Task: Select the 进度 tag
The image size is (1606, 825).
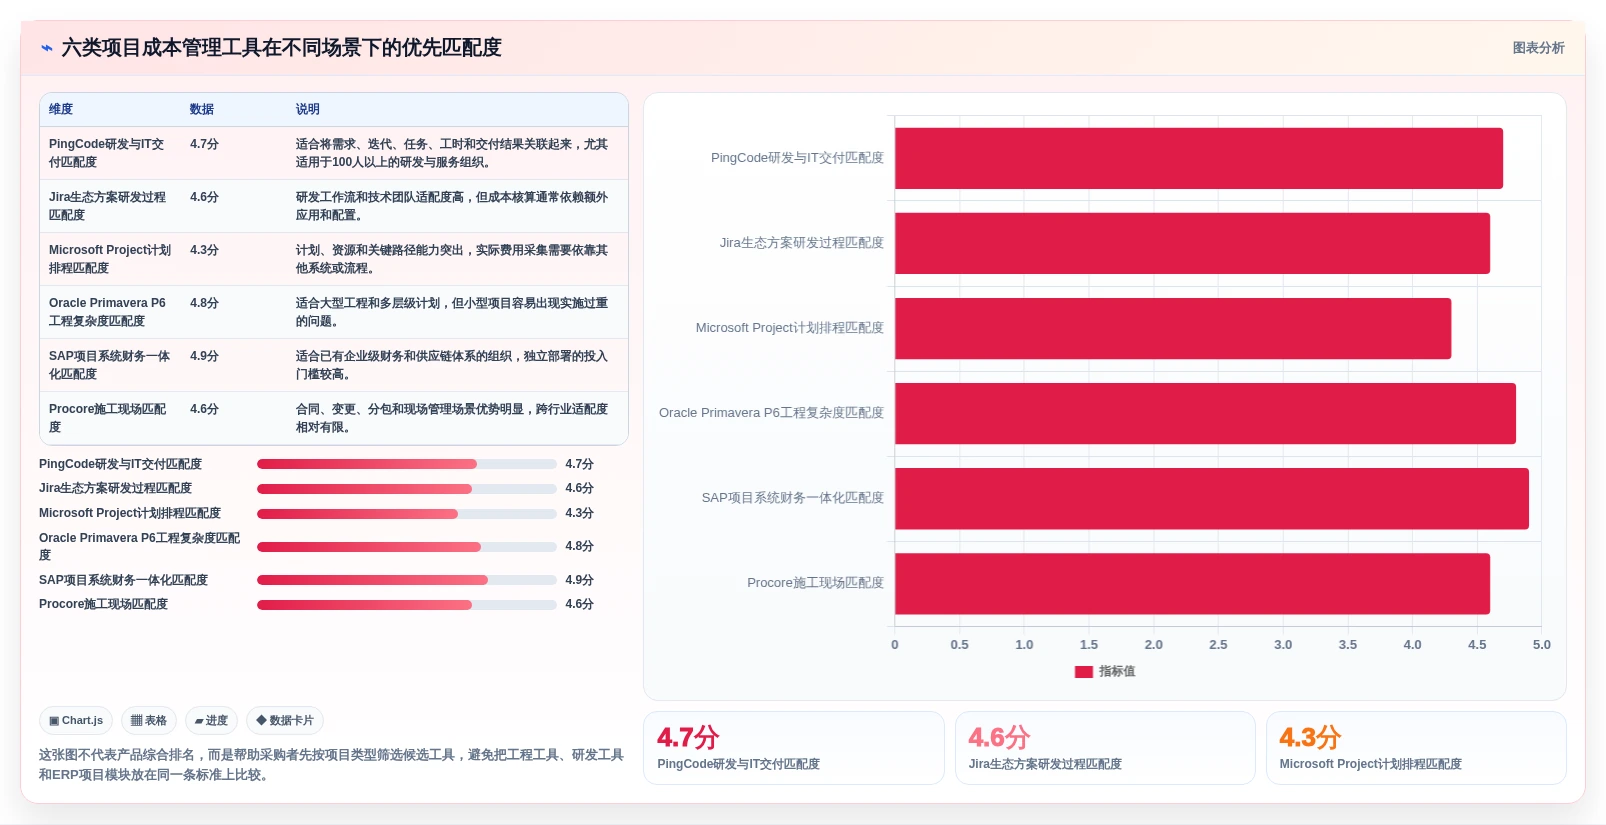Action: click(x=211, y=720)
